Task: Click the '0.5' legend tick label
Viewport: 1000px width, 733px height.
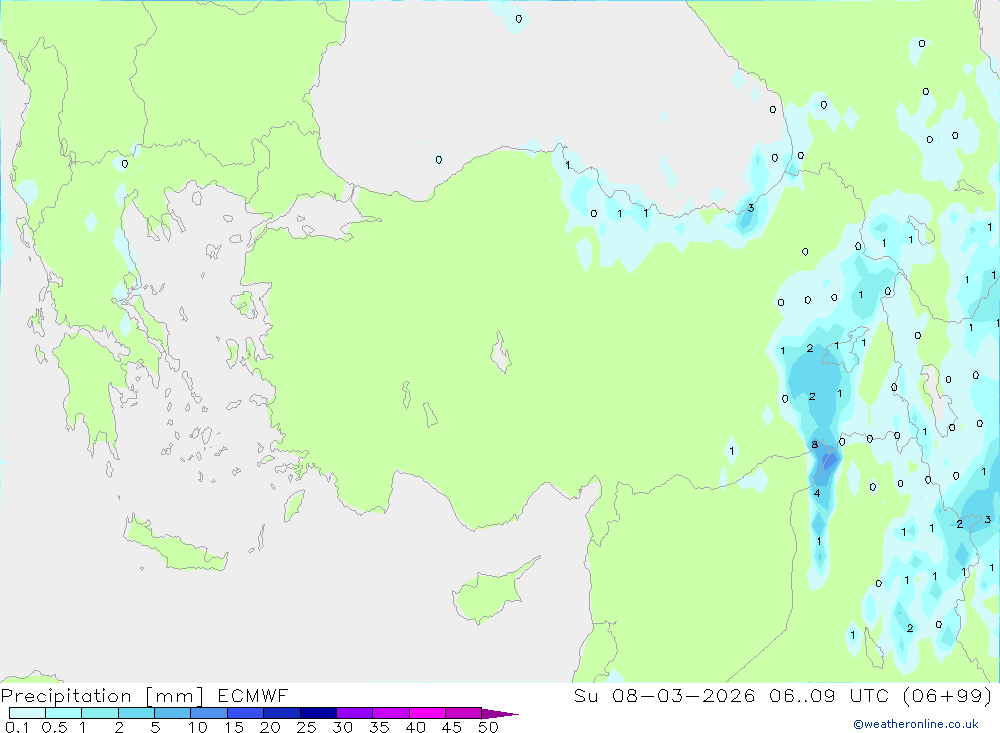Action: tap(54, 727)
